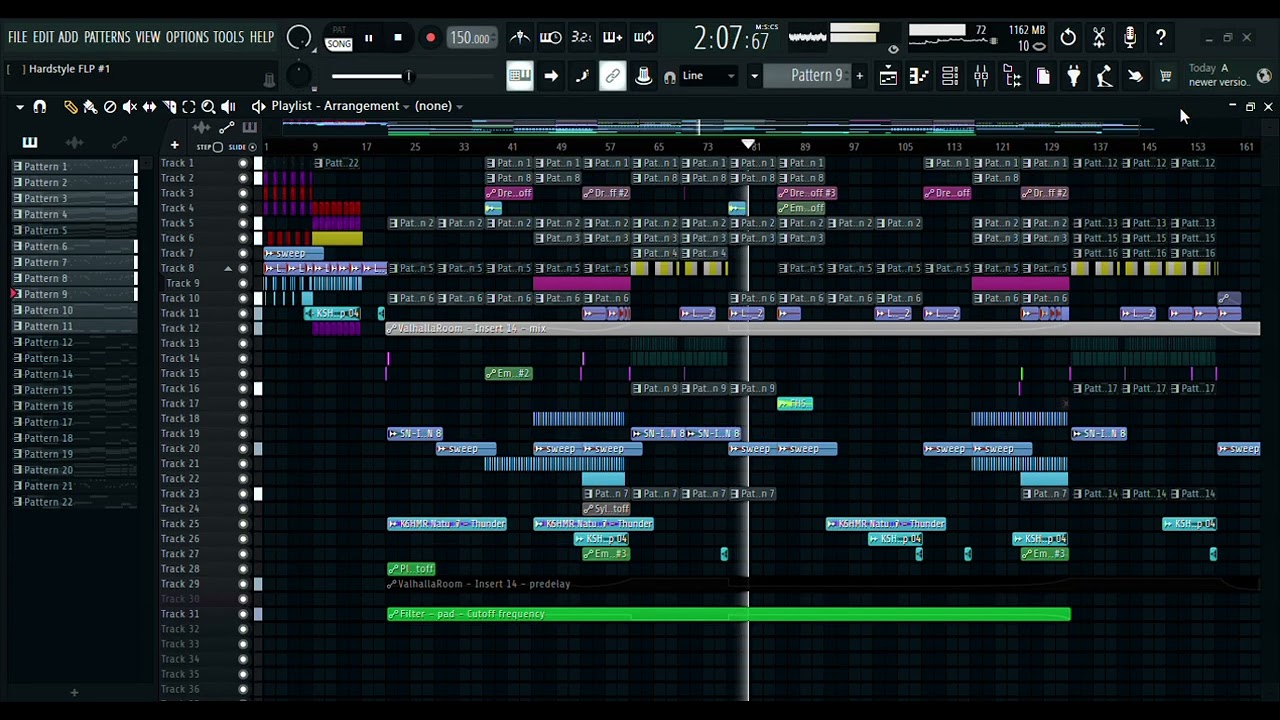This screenshot has height=720, width=1280.
Task: Toggle the playlist snap magnet
Action: coord(40,106)
